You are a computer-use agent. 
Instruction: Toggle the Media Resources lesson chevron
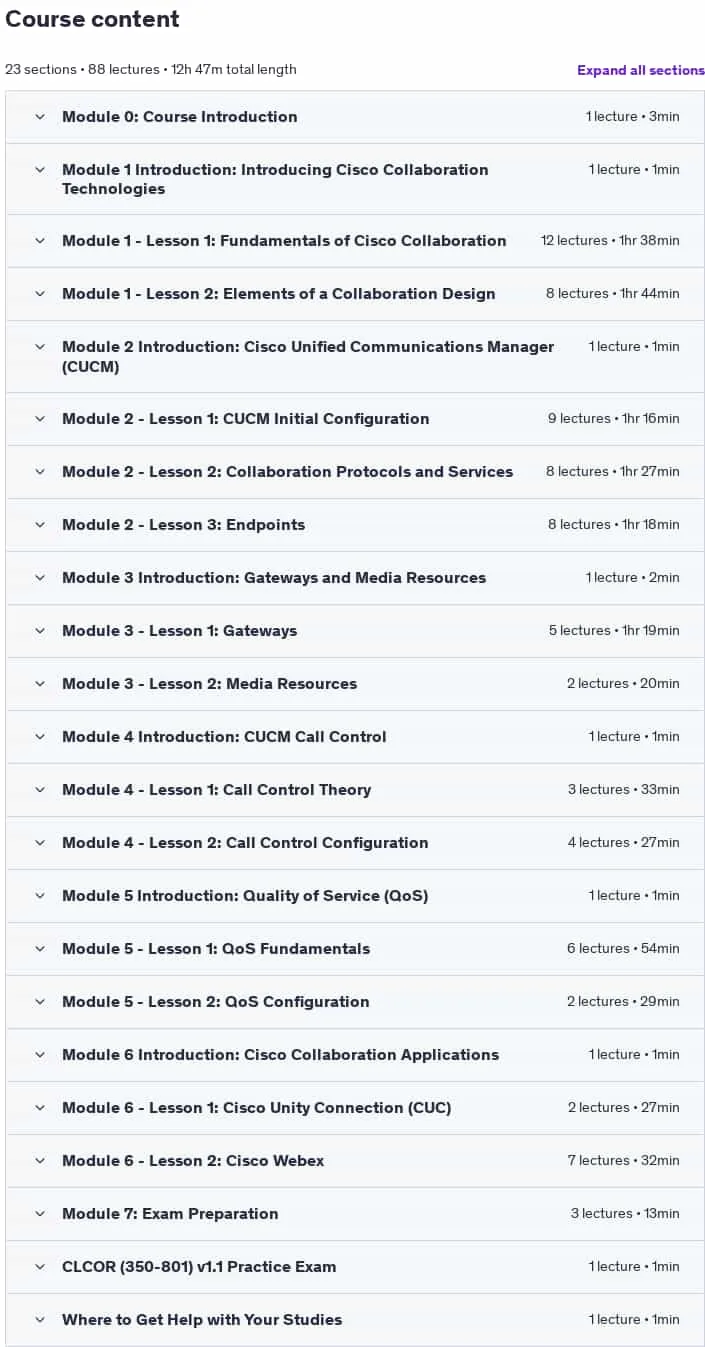click(40, 684)
